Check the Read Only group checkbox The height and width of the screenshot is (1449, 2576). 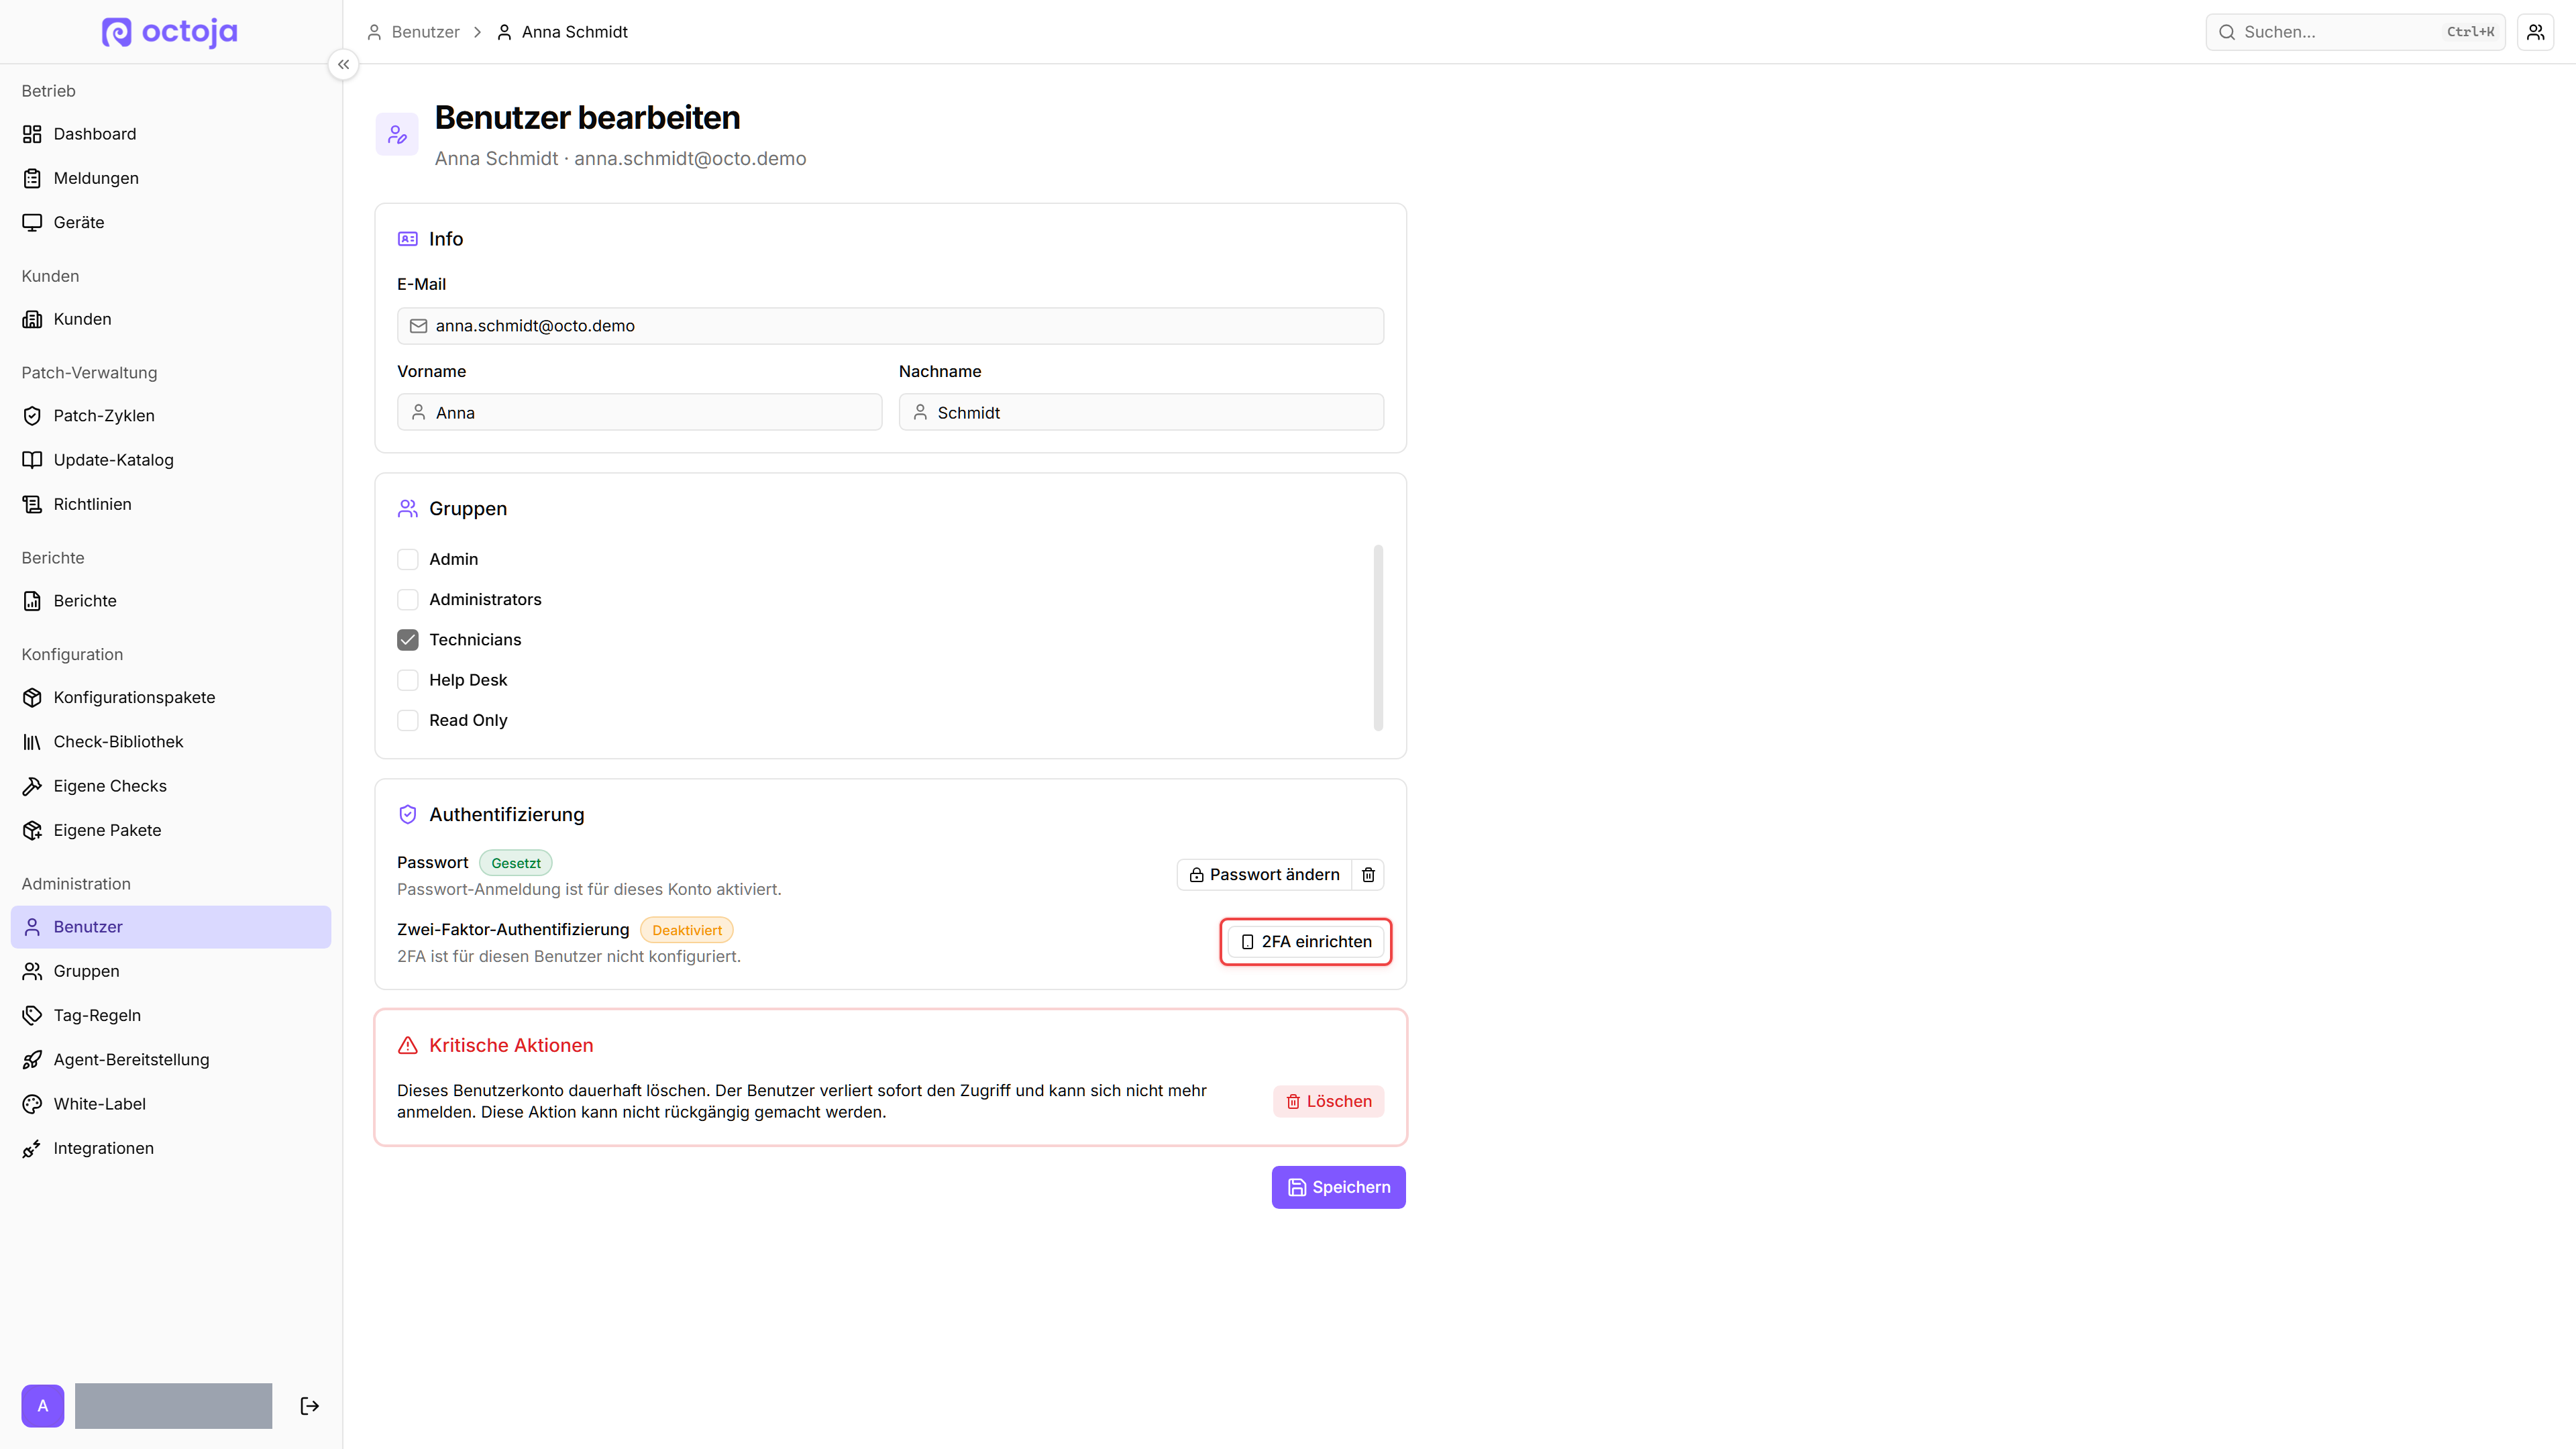tap(408, 720)
